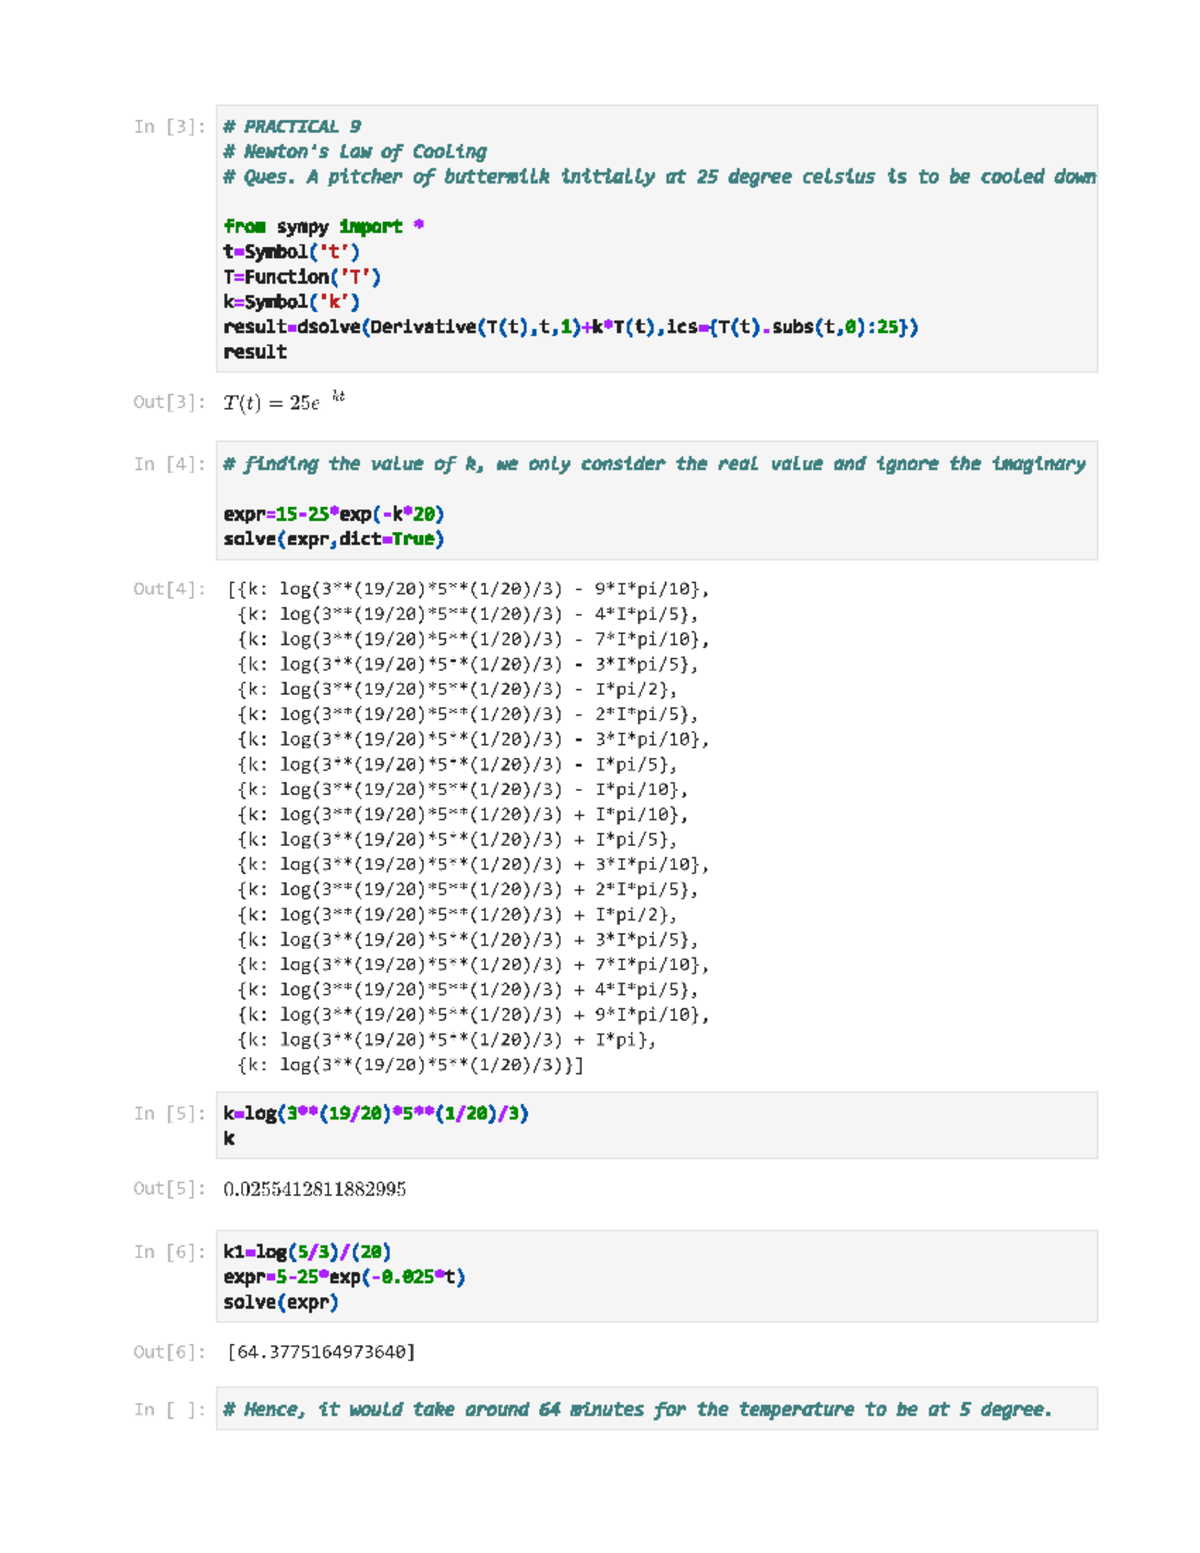This screenshot has height=1553, width=1200.
Task: Select the In [4] cell prompt
Action: click(x=169, y=464)
